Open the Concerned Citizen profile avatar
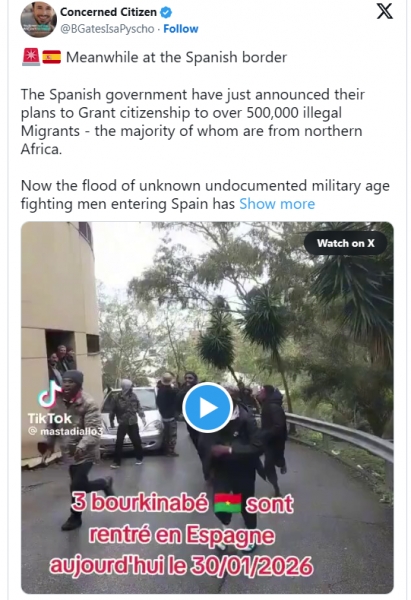This screenshot has width=411, height=600. coord(38,19)
